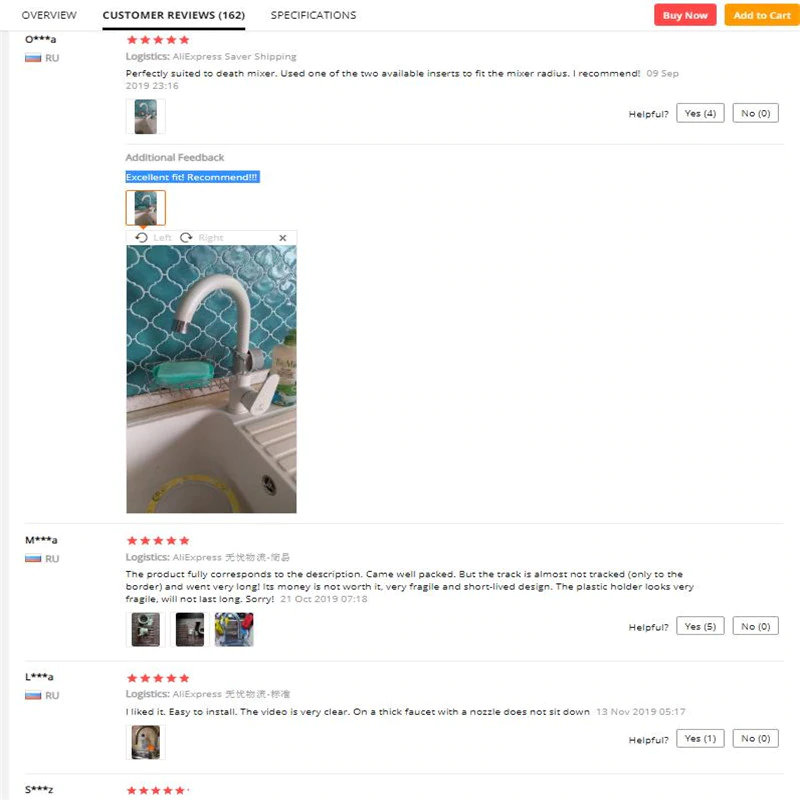Screen dimensions: 800x800
Task: Select the highlighted Additional Feedback thumbnail
Action: [x=145, y=208]
